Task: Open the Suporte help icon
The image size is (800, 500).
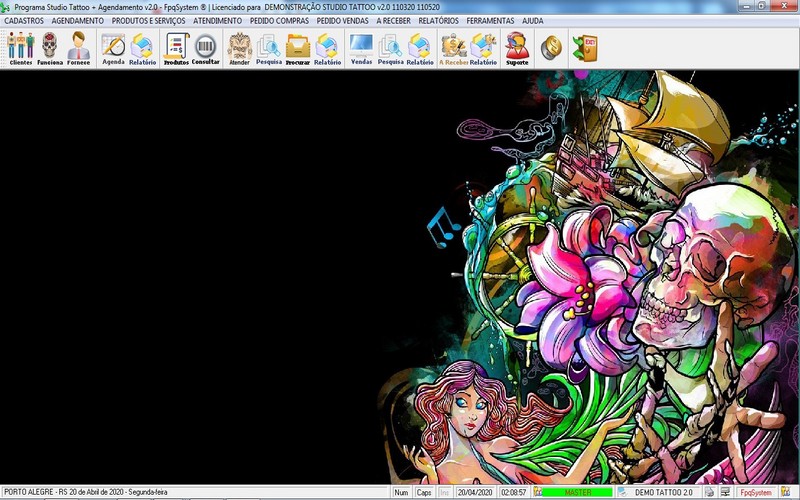Action: point(517,47)
